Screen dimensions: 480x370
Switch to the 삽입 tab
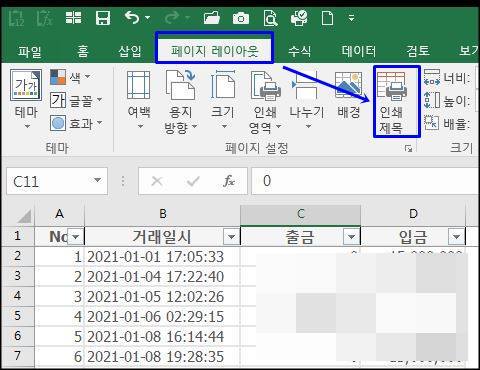coord(130,51)
